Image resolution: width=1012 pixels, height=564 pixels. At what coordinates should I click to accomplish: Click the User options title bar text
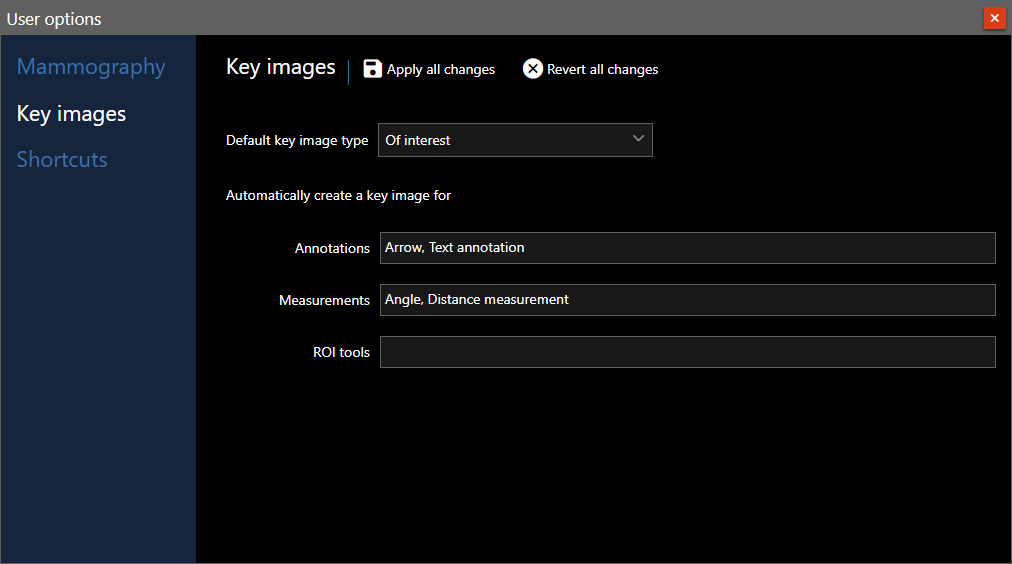(54, 19)
